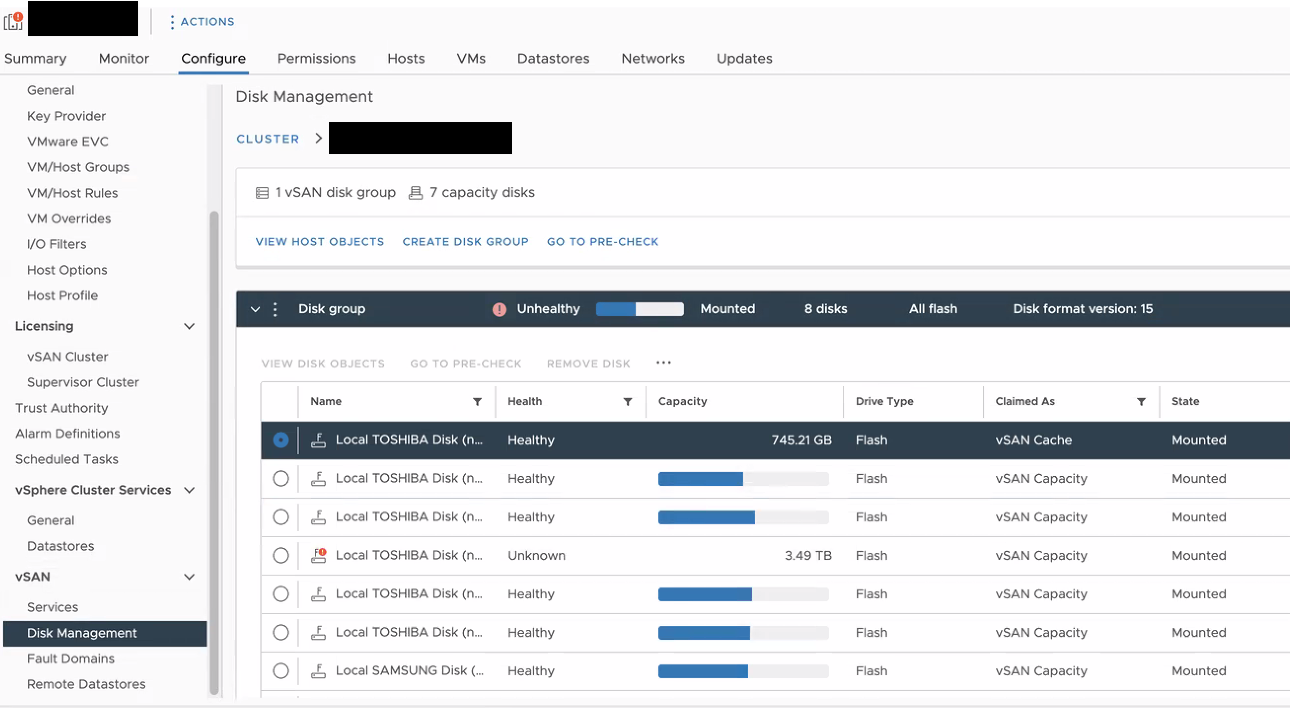
Task: Collapse the Disk group row chevron
Action: [x=255, y=309]
